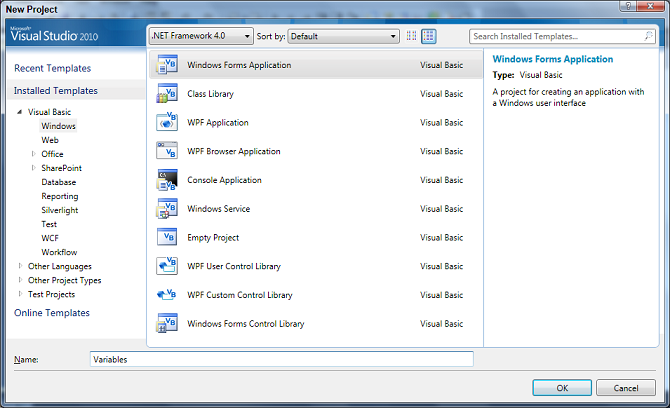Click the WPF Application template icon
Screen dimensions: 670x408
tap(167, 122)
